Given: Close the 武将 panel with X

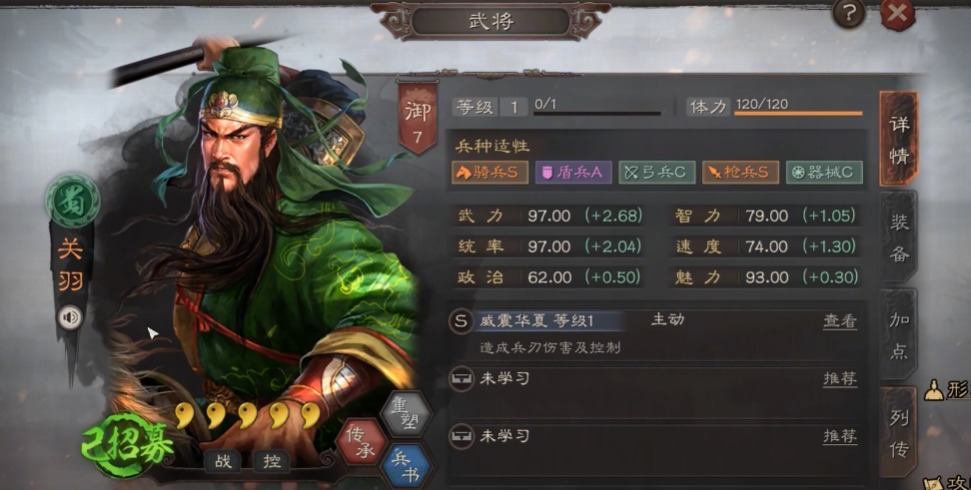Looking at the screenshot, I should point(897,13).
